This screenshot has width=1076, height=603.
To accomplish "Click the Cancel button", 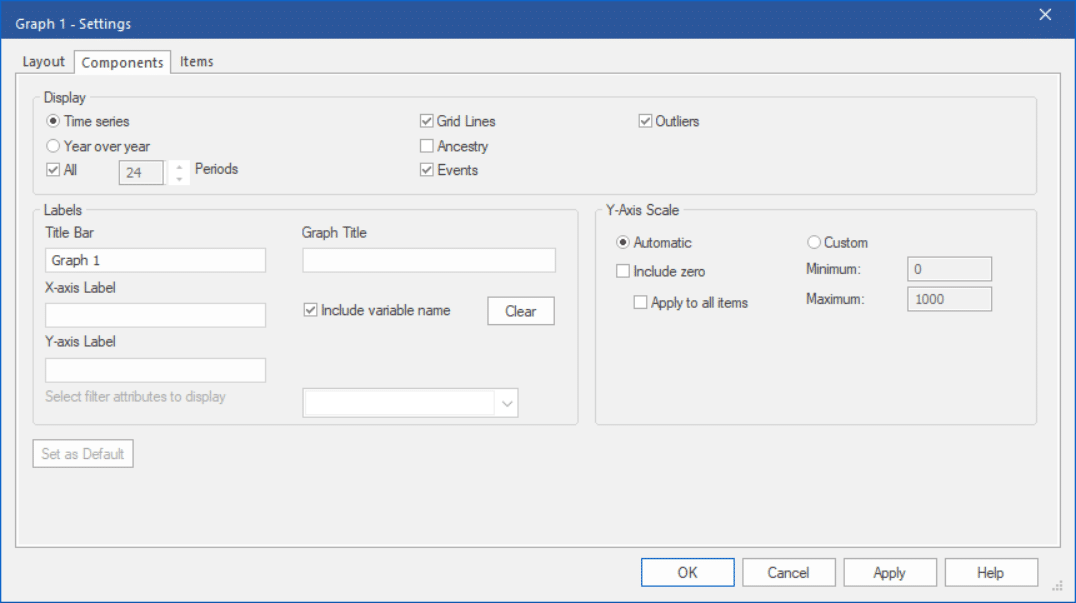I will (x=788, y=573).
